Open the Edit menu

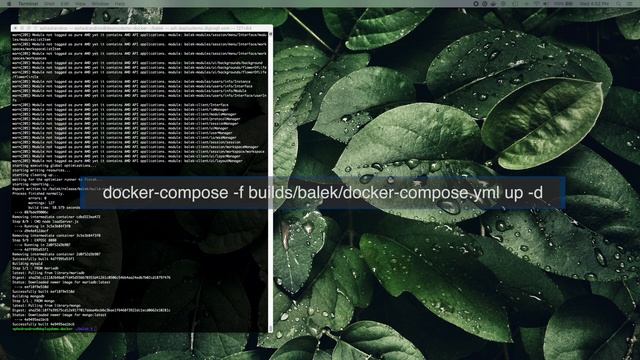point(65,3)
